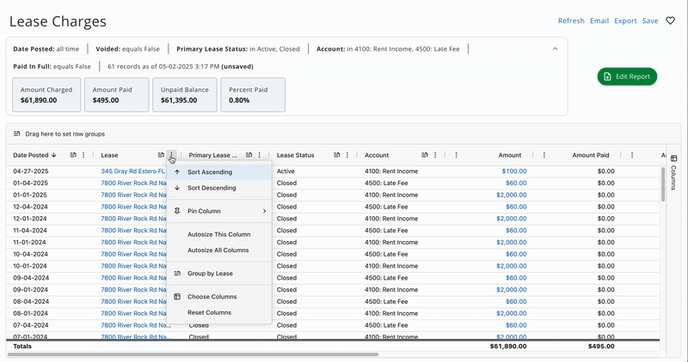Open Choose Columns from menu
The width and height of the screenshot is (688, 362).
[219, 297]
